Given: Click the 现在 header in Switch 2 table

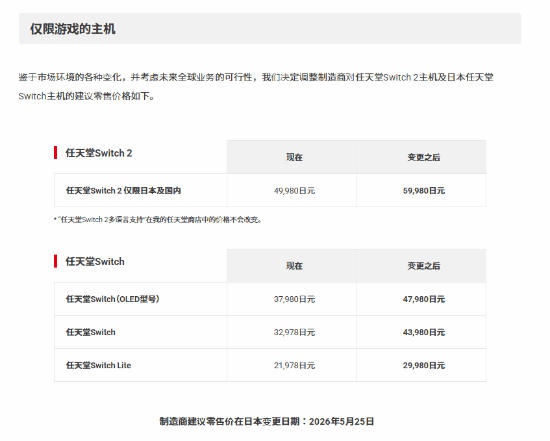Looking at the screenshot, I should click(294, 157).
